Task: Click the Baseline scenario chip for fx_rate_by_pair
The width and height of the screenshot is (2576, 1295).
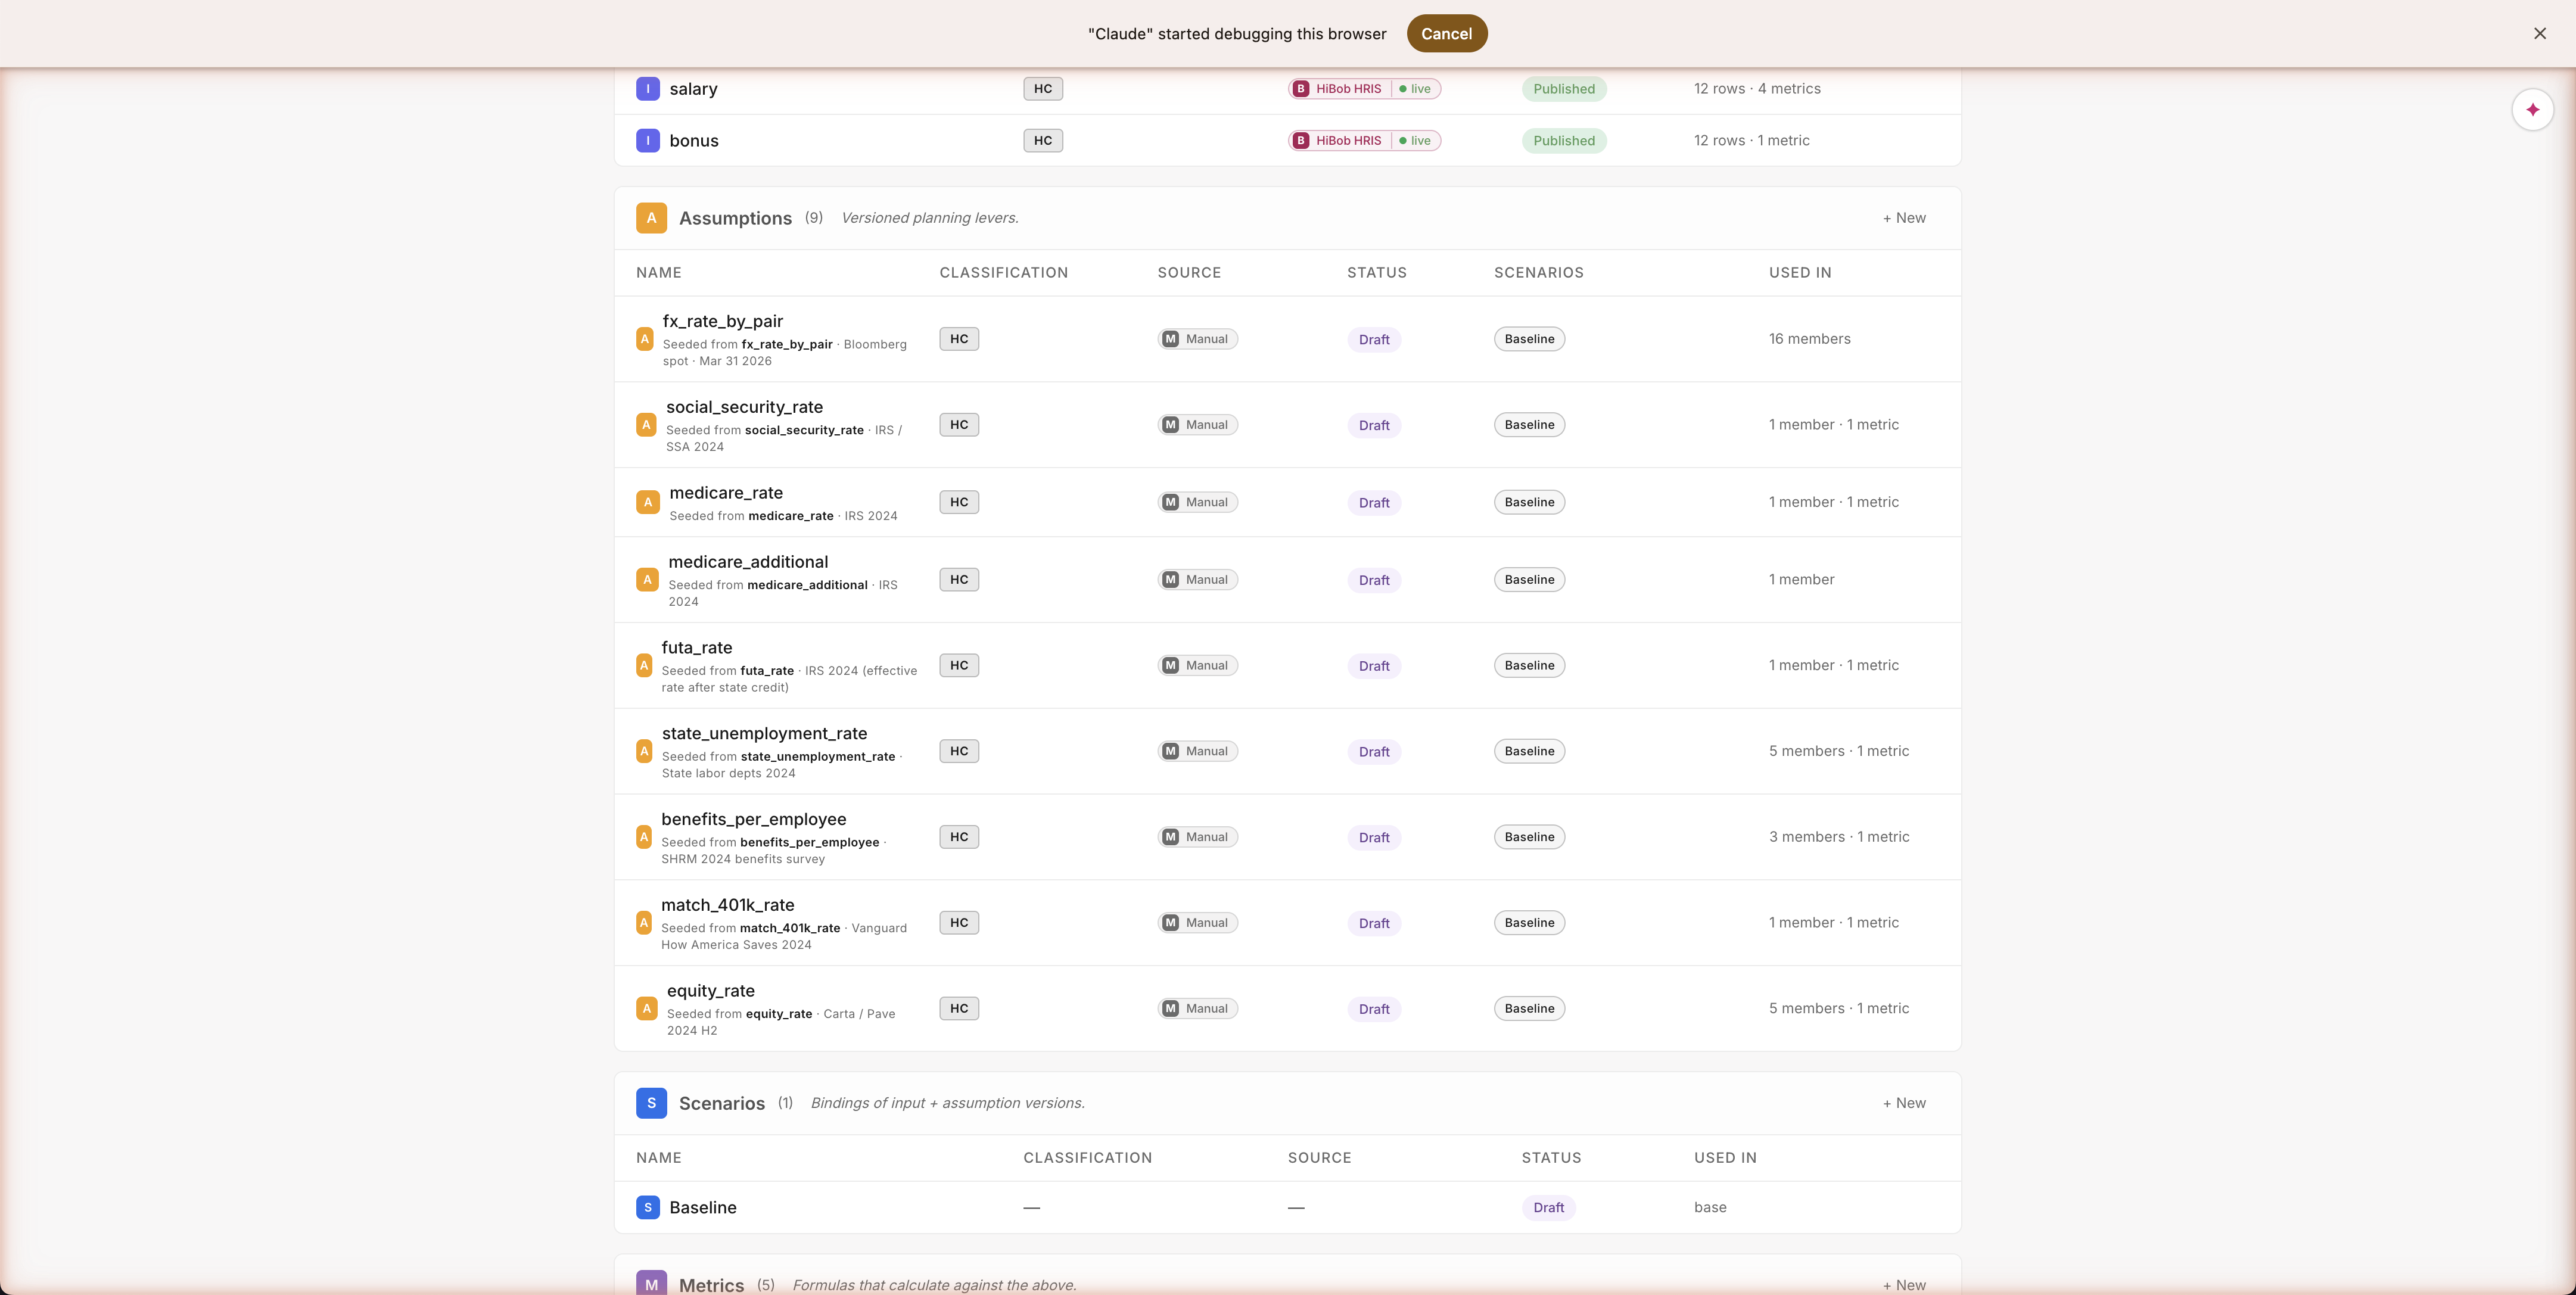Action: (x=1529, y=339)
